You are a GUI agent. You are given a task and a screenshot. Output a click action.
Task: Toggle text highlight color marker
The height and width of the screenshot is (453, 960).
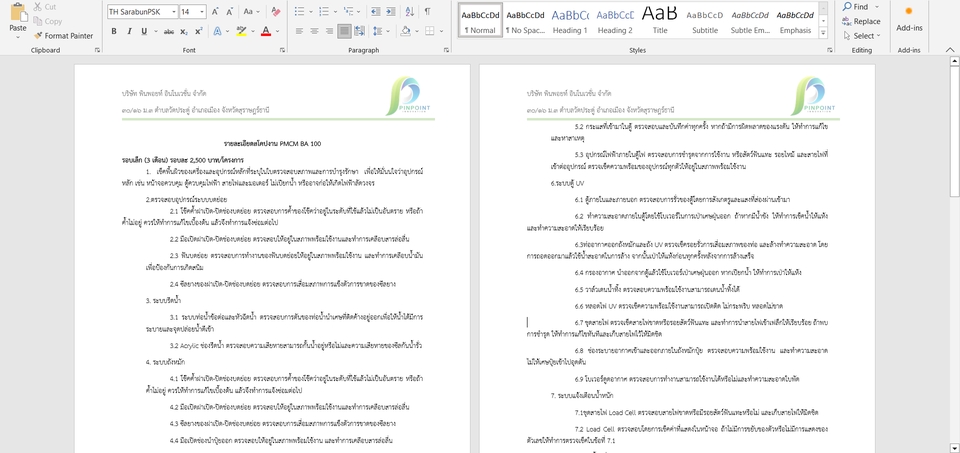241,31
